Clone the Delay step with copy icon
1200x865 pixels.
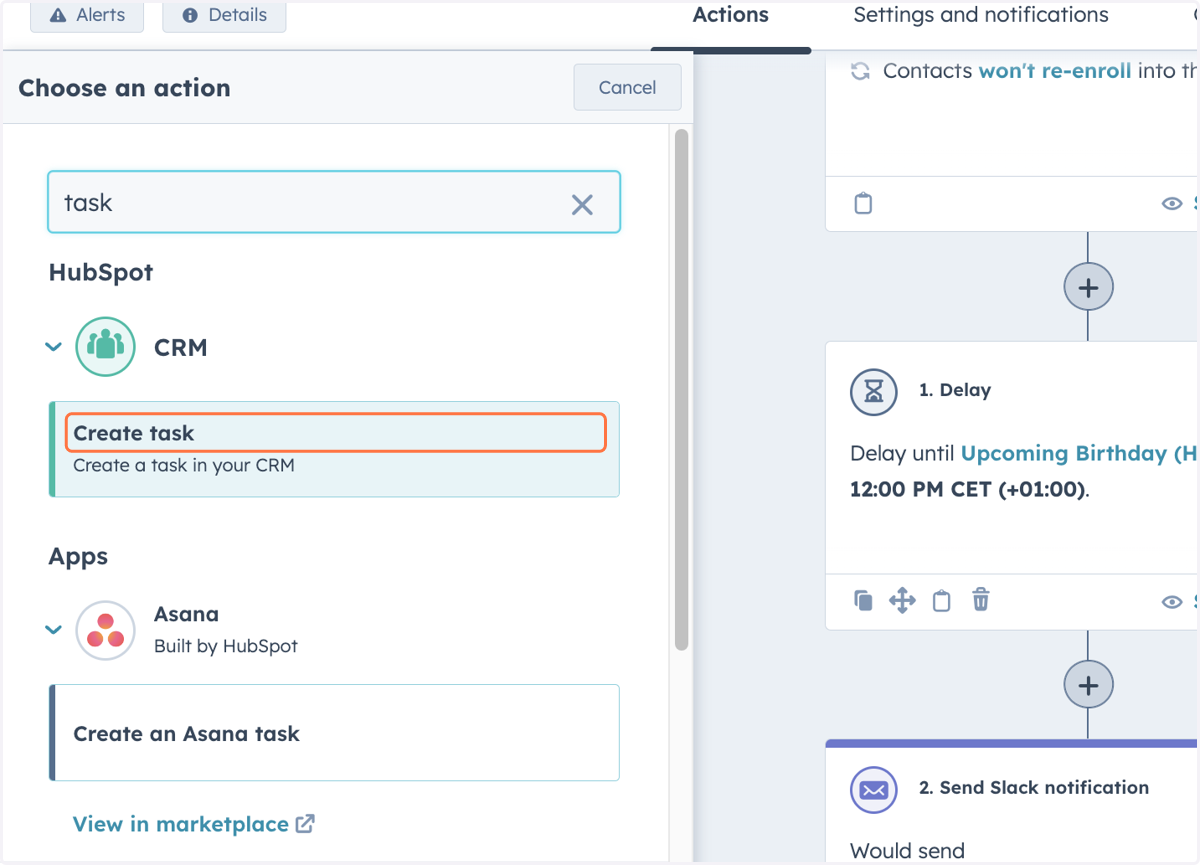point(863,601)
